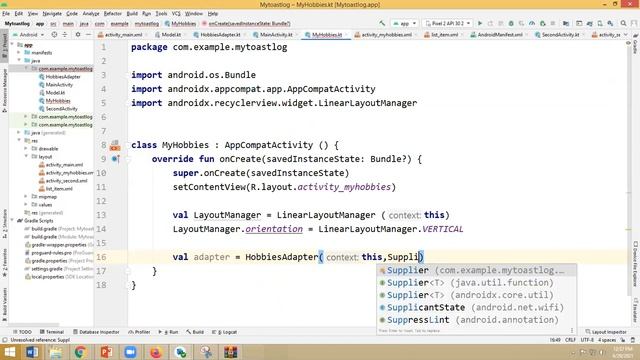Run the app with the green play button
Screen dimensions: 640x360
tap(480, 24)
